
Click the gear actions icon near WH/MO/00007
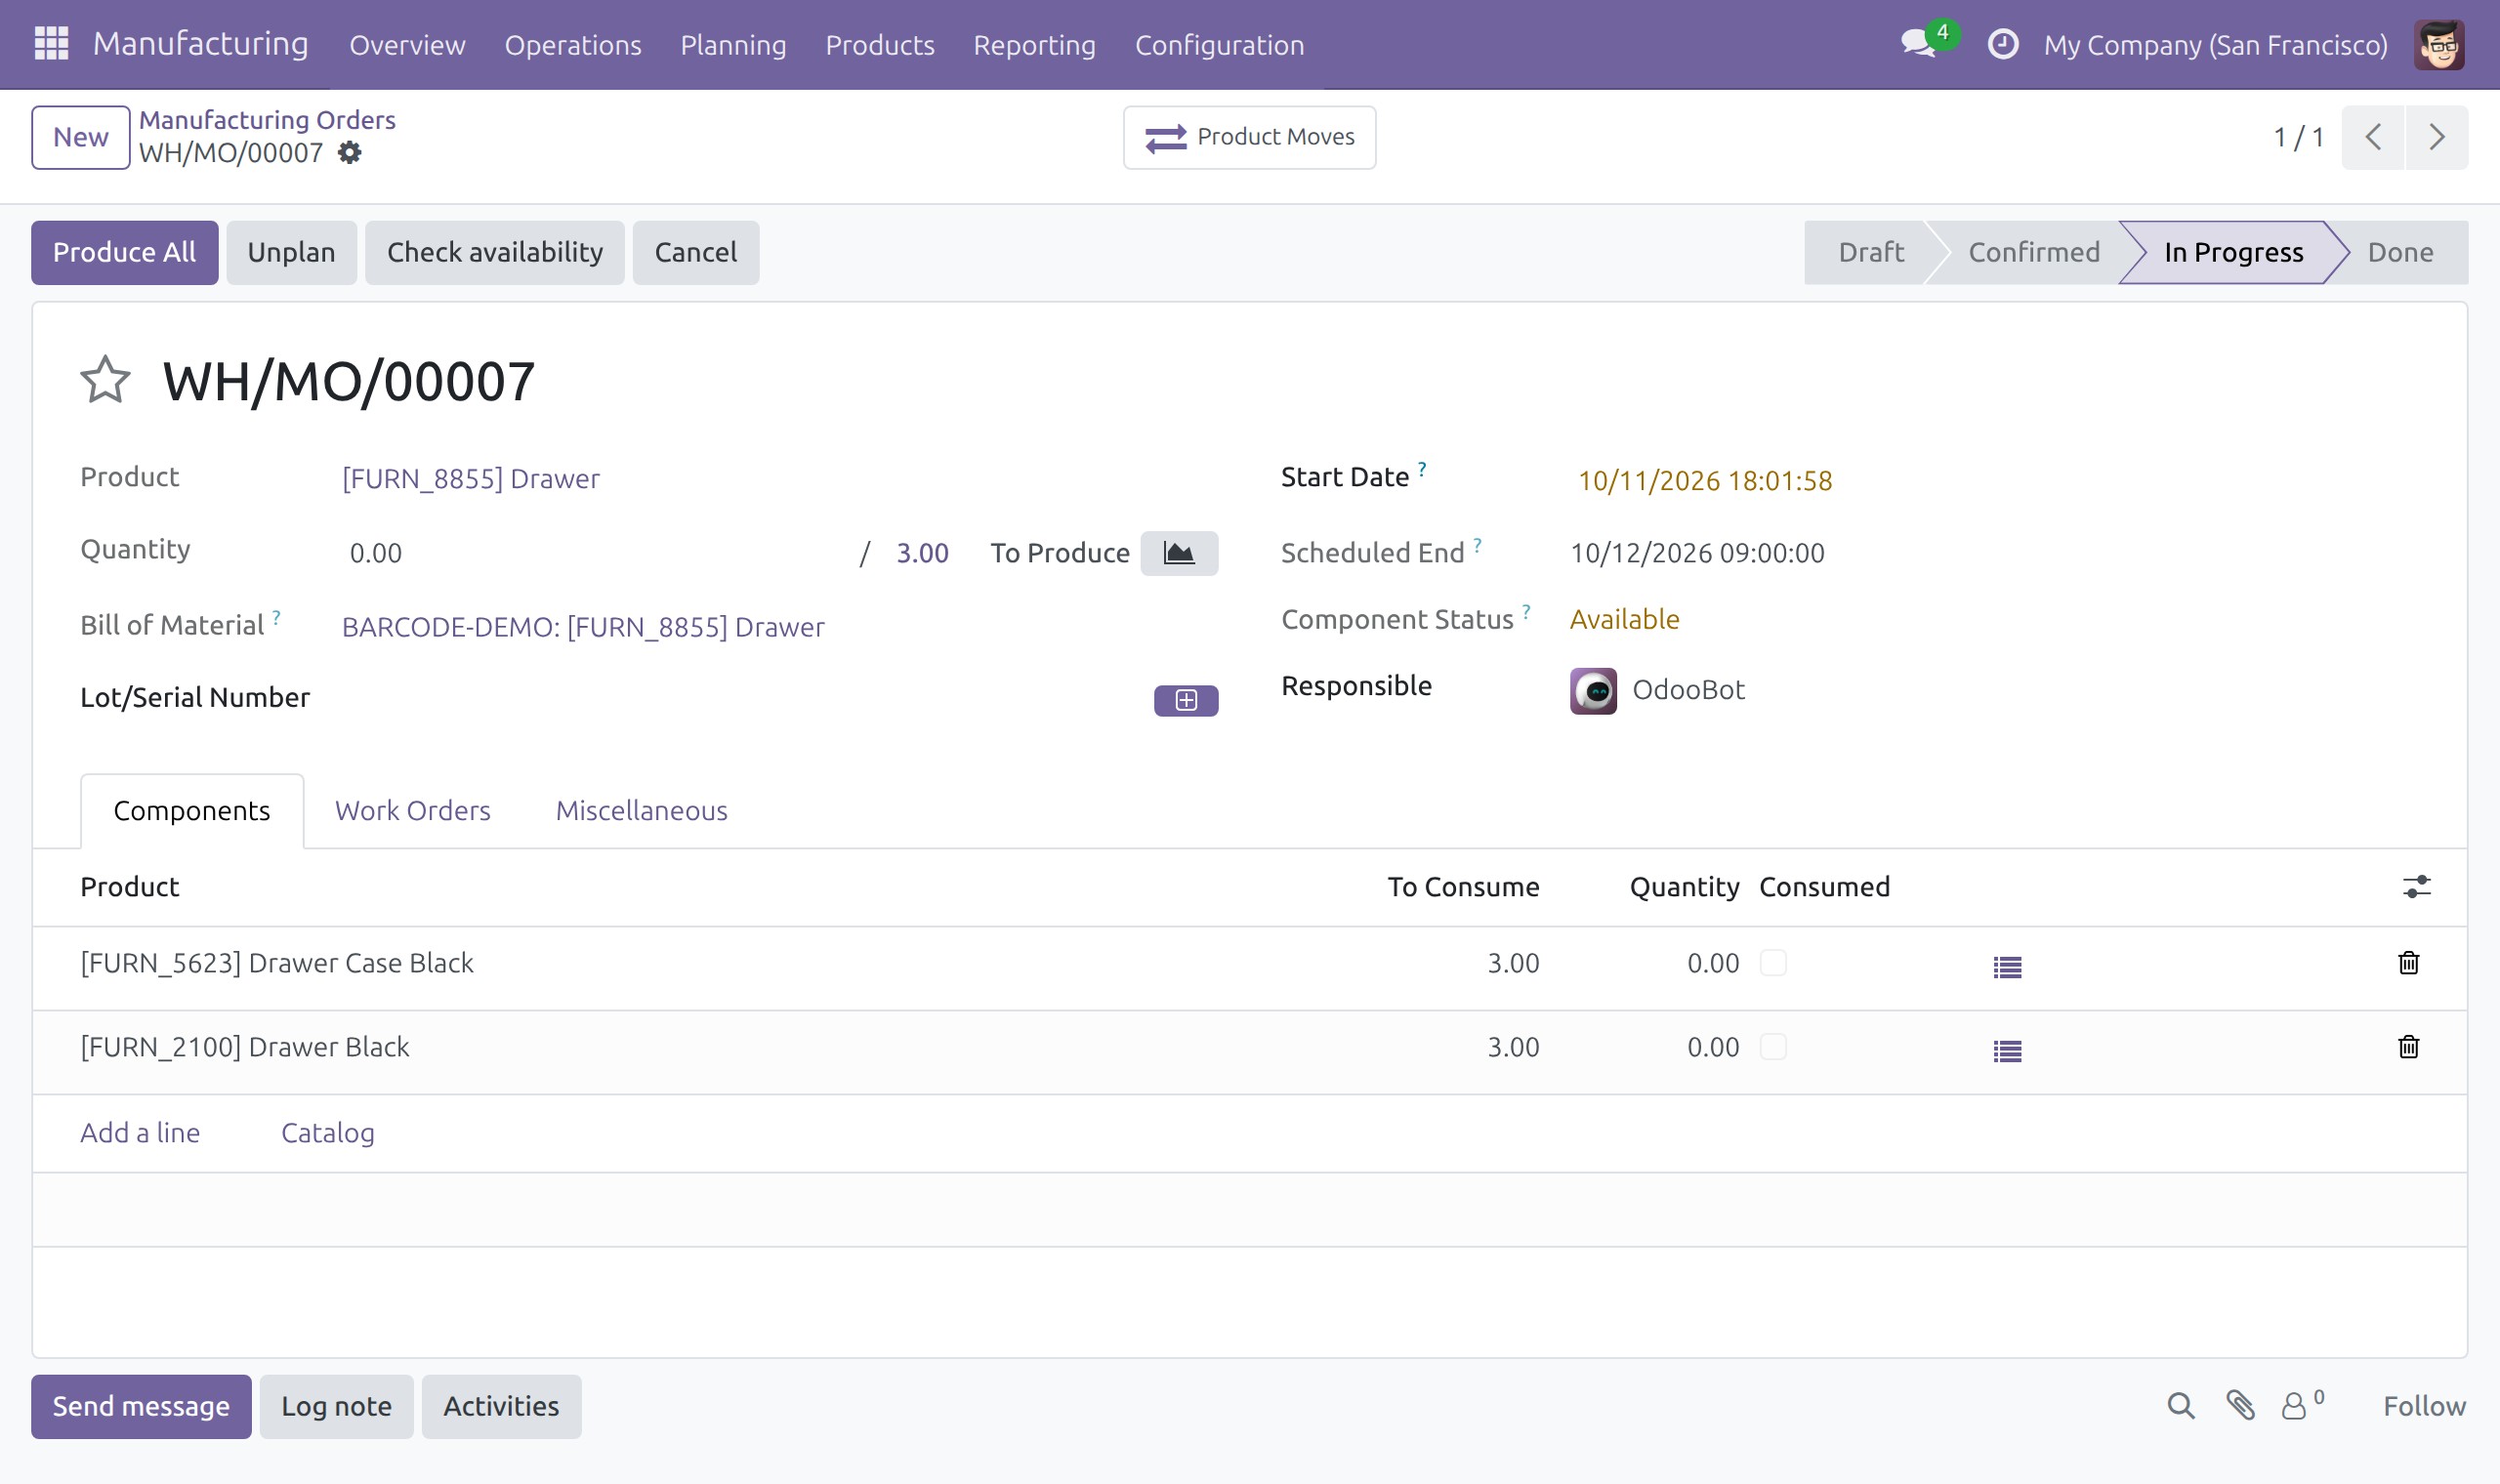point(349,153)
